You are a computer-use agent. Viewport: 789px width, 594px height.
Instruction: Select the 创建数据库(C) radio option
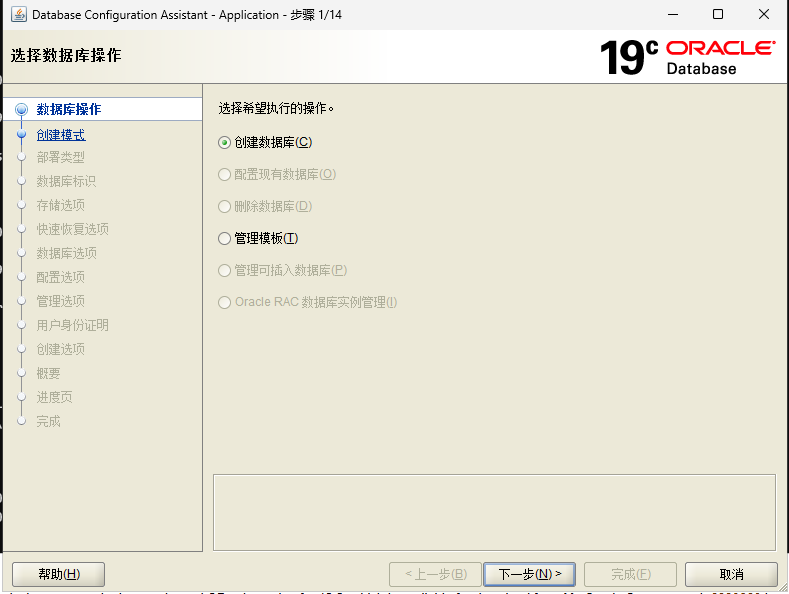tap(266, 142)
